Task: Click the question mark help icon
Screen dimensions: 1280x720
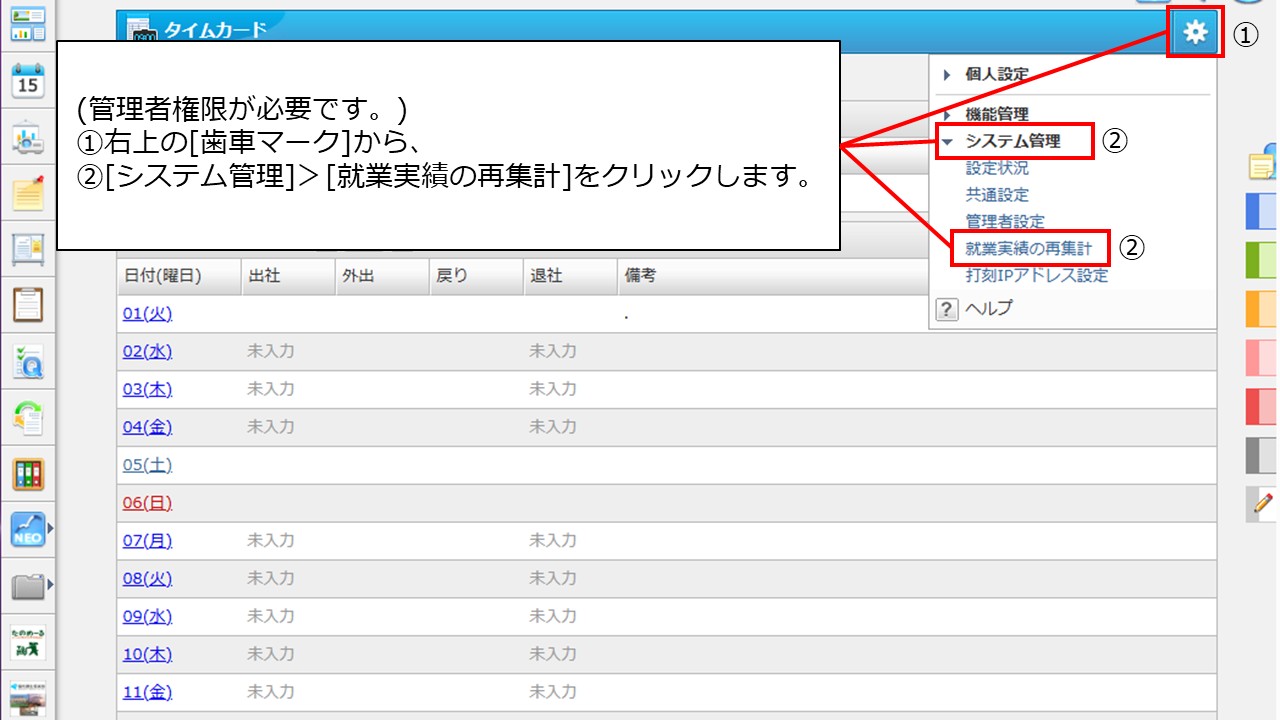Action: click(x=946, y=310)
